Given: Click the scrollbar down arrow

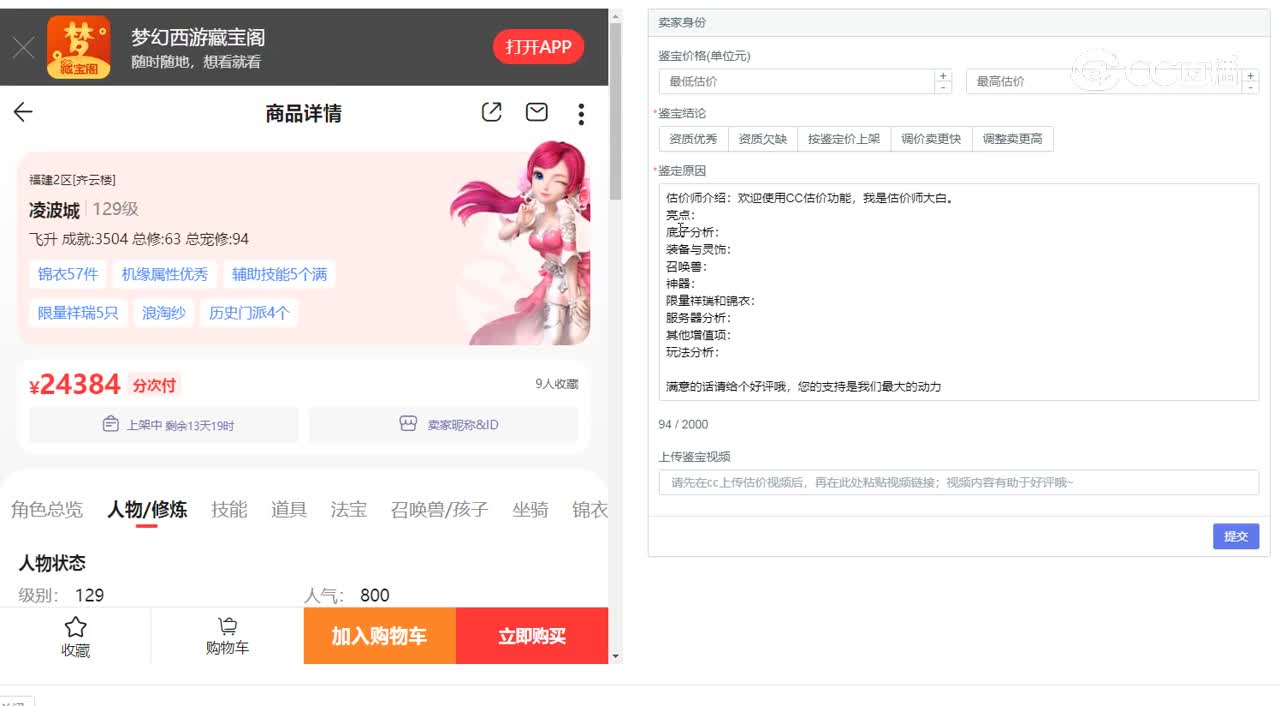Looking at the screenshot, I should coord(615,657).
